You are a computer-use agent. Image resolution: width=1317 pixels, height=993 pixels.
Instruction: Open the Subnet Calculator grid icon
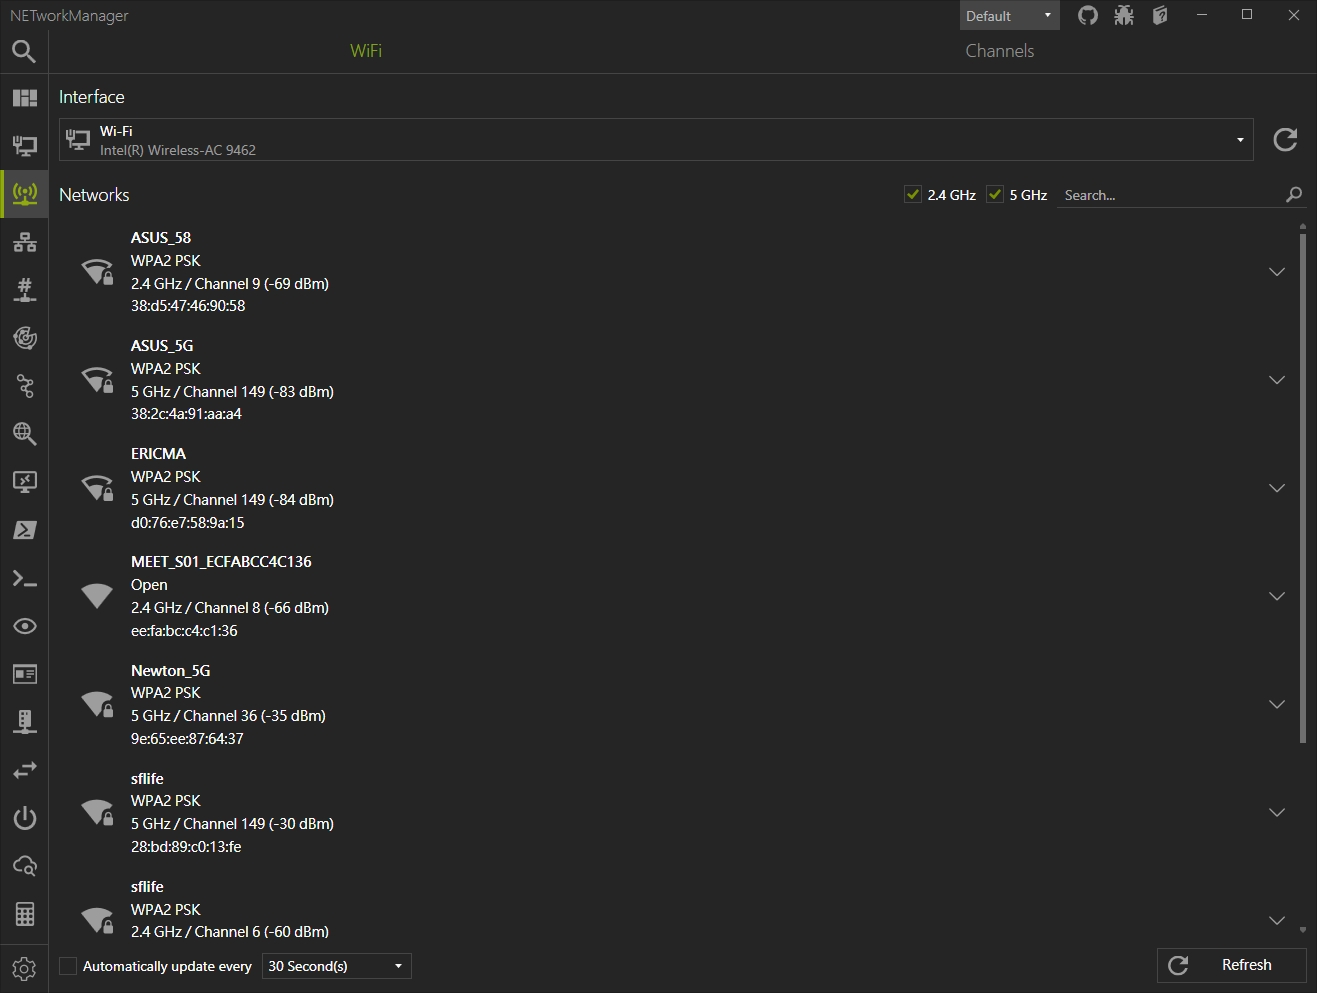point(24,914)
